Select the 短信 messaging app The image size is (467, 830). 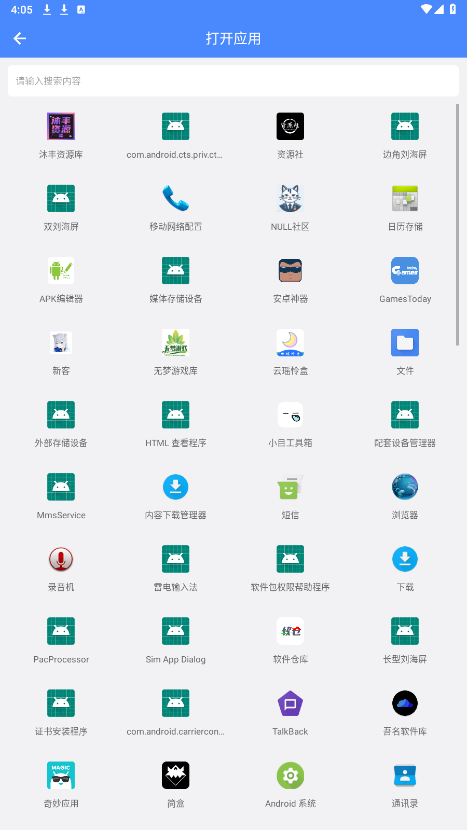(x=290, y=487)
